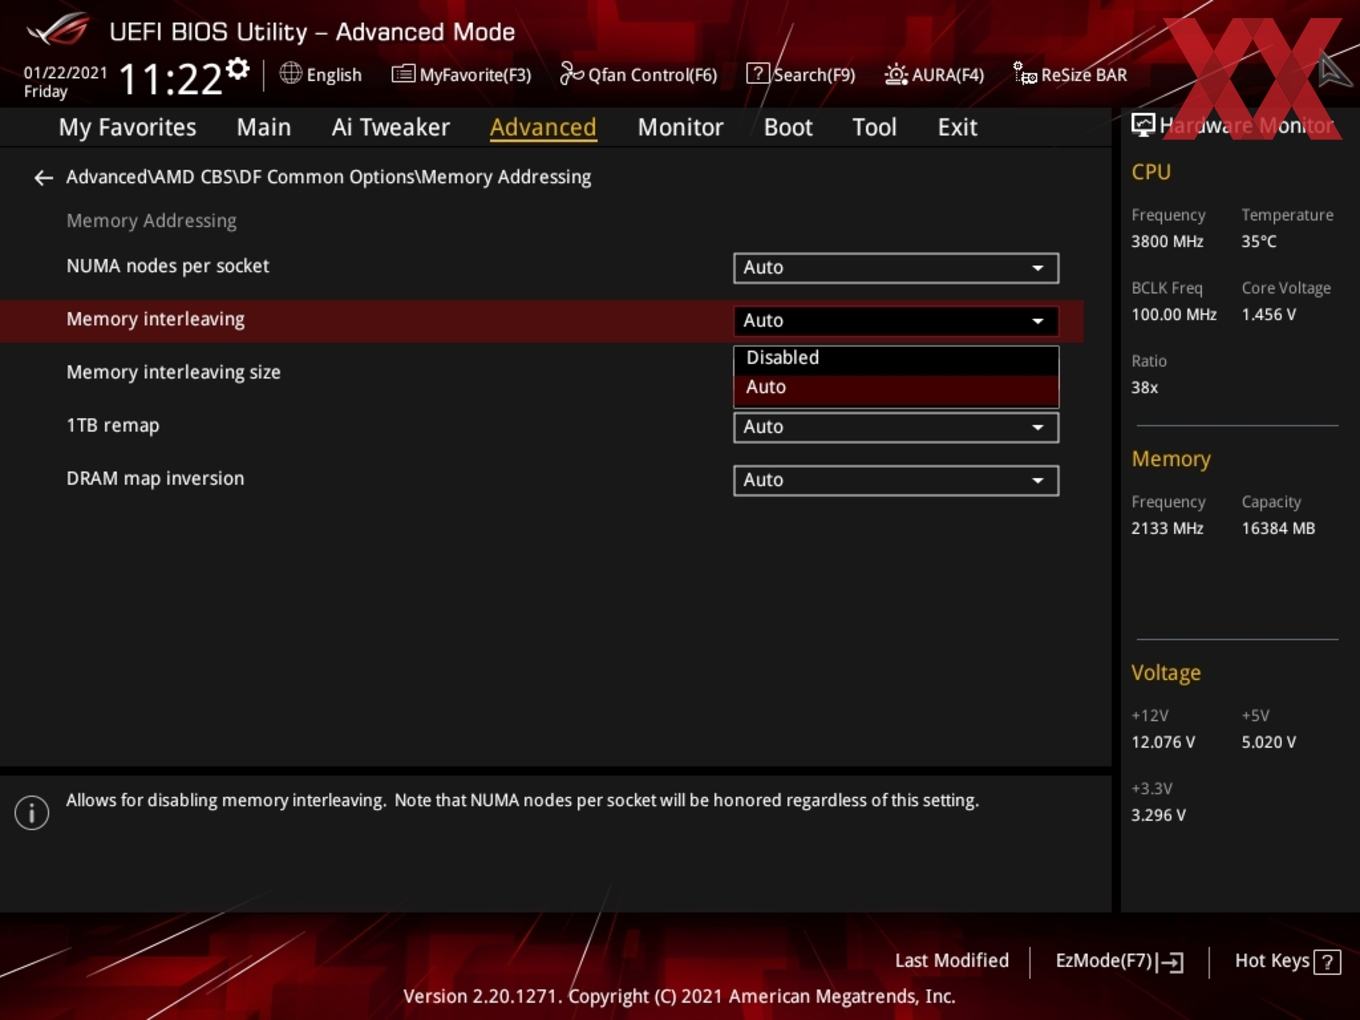Open the 1TB remap dropdown
This screenshot has height=1020, width=1360.
pos(896,427)
